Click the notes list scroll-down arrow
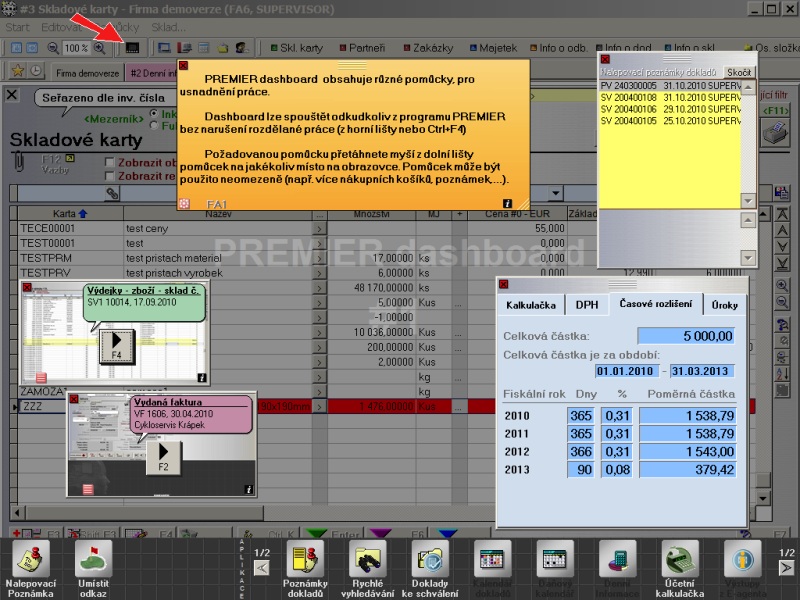800x600 pixels. tap(748, 201)
